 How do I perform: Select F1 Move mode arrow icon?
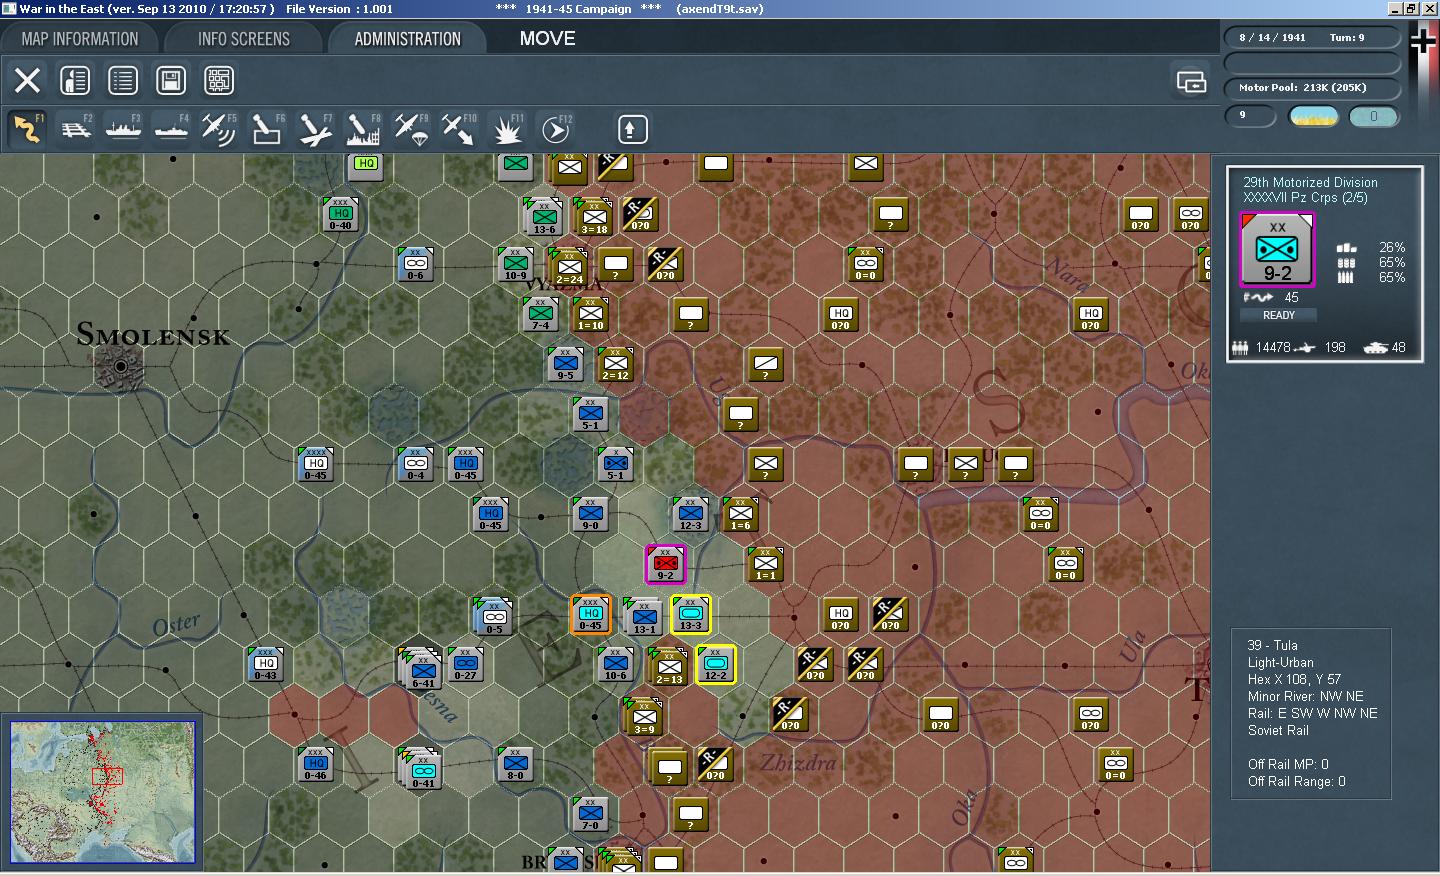27,129
